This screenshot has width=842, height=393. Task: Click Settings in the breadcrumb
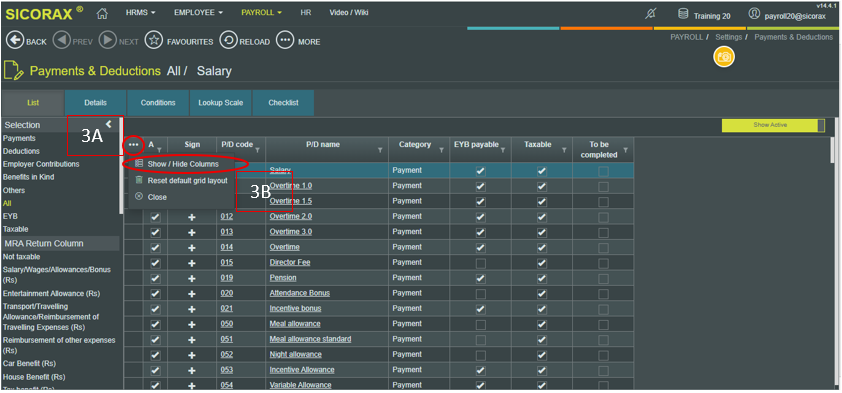pos(729,37)
